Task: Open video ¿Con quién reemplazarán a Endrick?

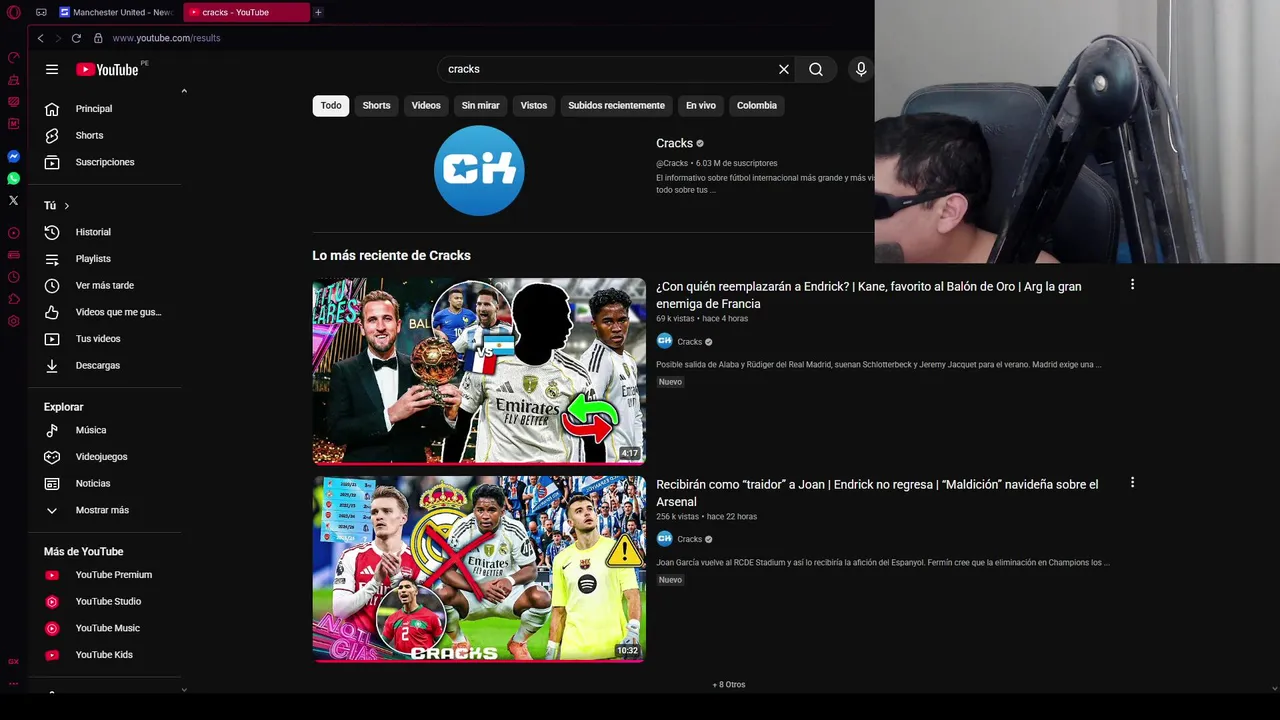Action: (x=869, y=295)
